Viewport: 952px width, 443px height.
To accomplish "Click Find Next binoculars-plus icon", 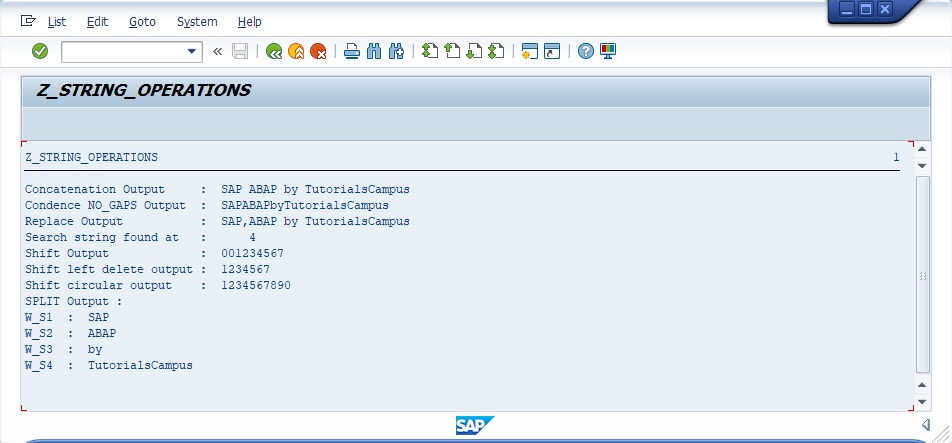I will point(396,51).
